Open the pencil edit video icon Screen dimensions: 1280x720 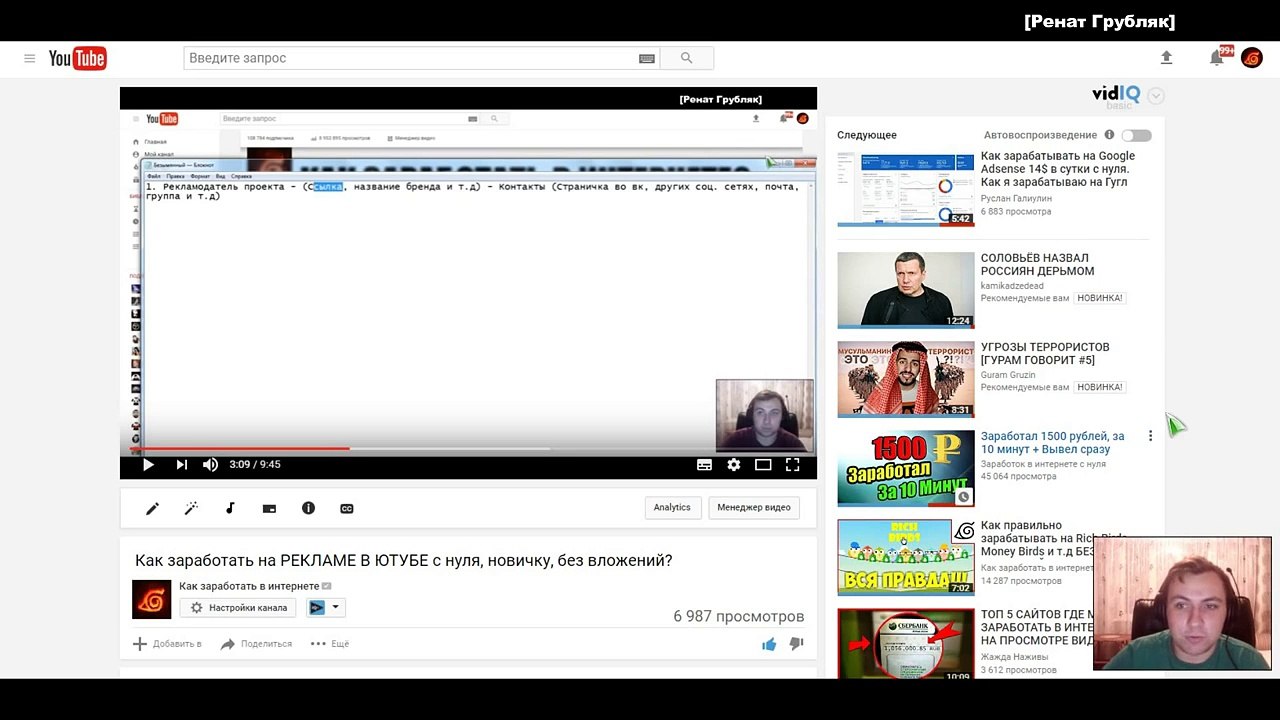[152, 508]
